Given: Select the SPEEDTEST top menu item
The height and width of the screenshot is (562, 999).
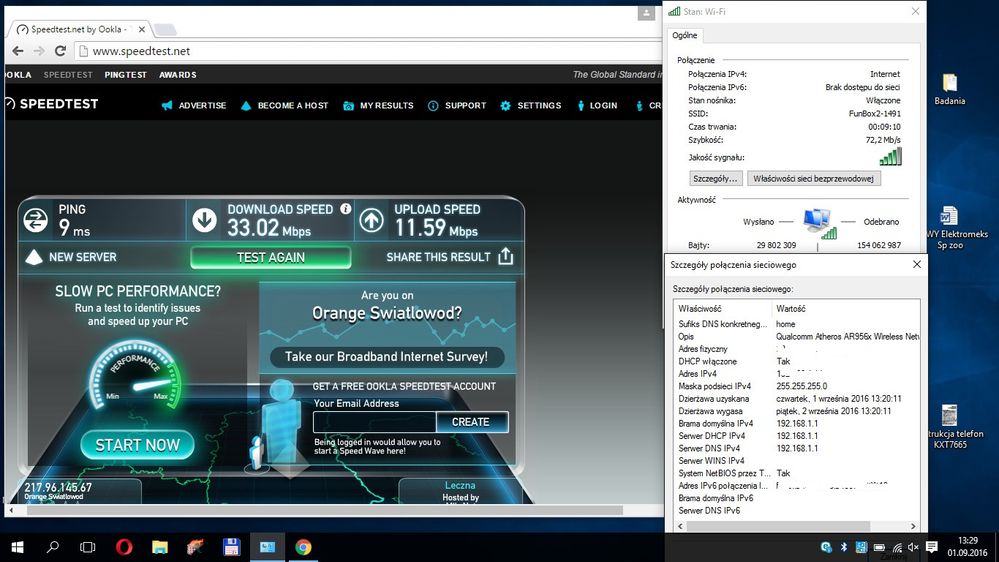Looking at the screenshot, I should pos(68,75).
